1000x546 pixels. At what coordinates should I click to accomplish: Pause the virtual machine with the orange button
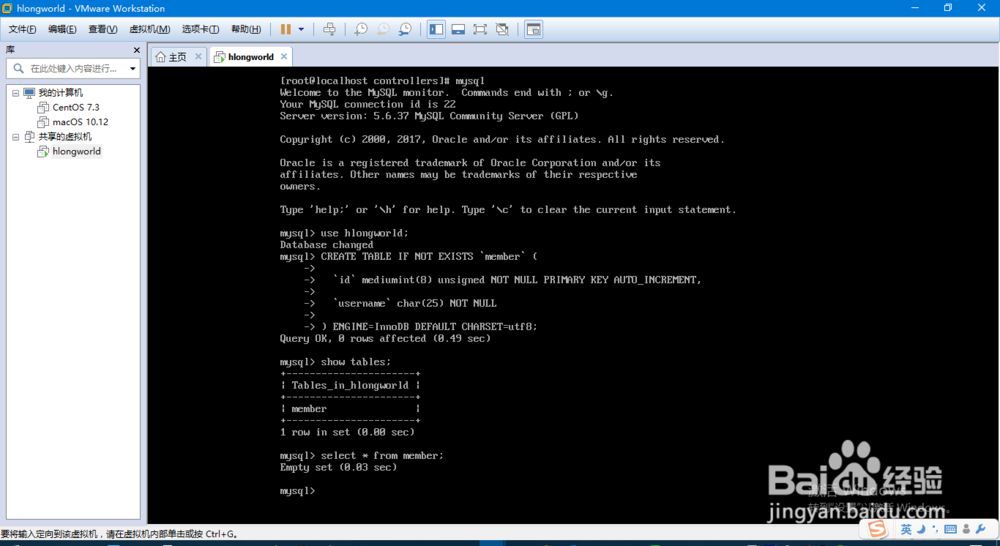click(286, 29)
